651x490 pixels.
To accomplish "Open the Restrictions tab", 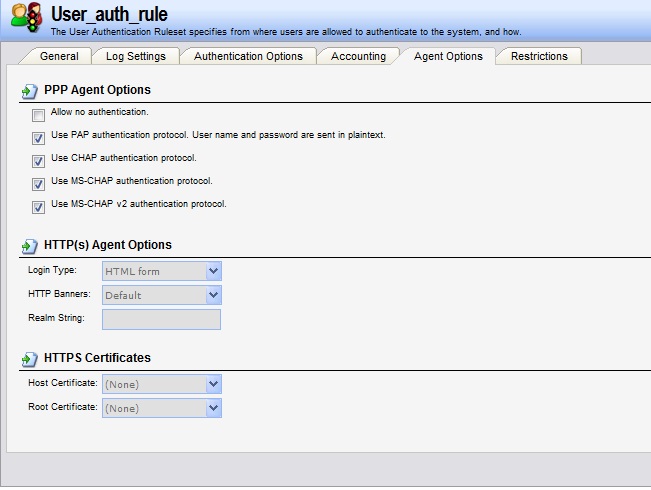I will (539, 56).
